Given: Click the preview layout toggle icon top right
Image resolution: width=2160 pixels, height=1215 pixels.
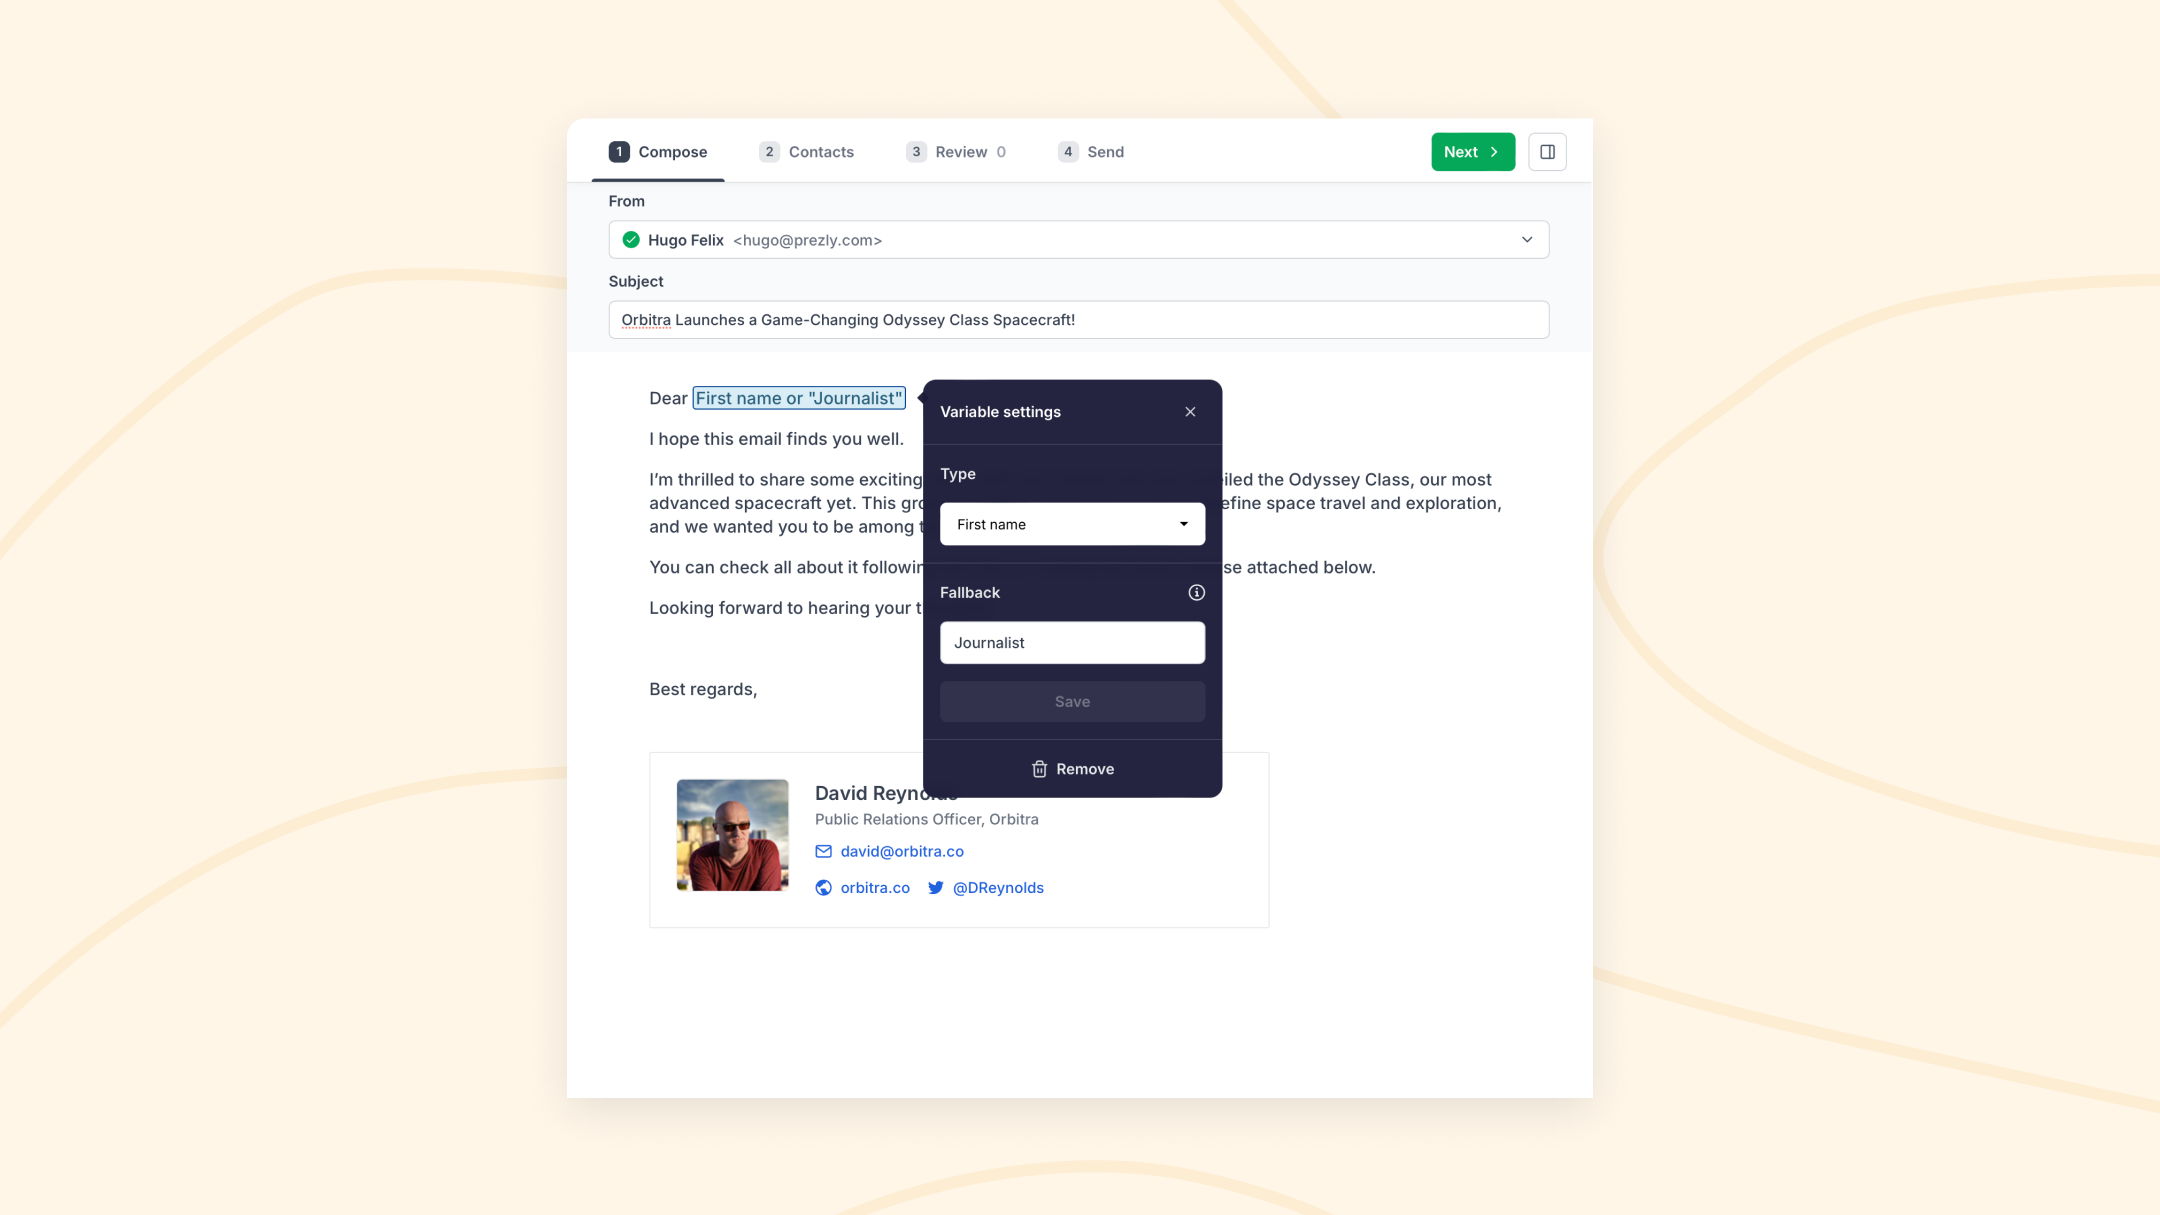Looking at the screenshot, I should click(1547, 151).
